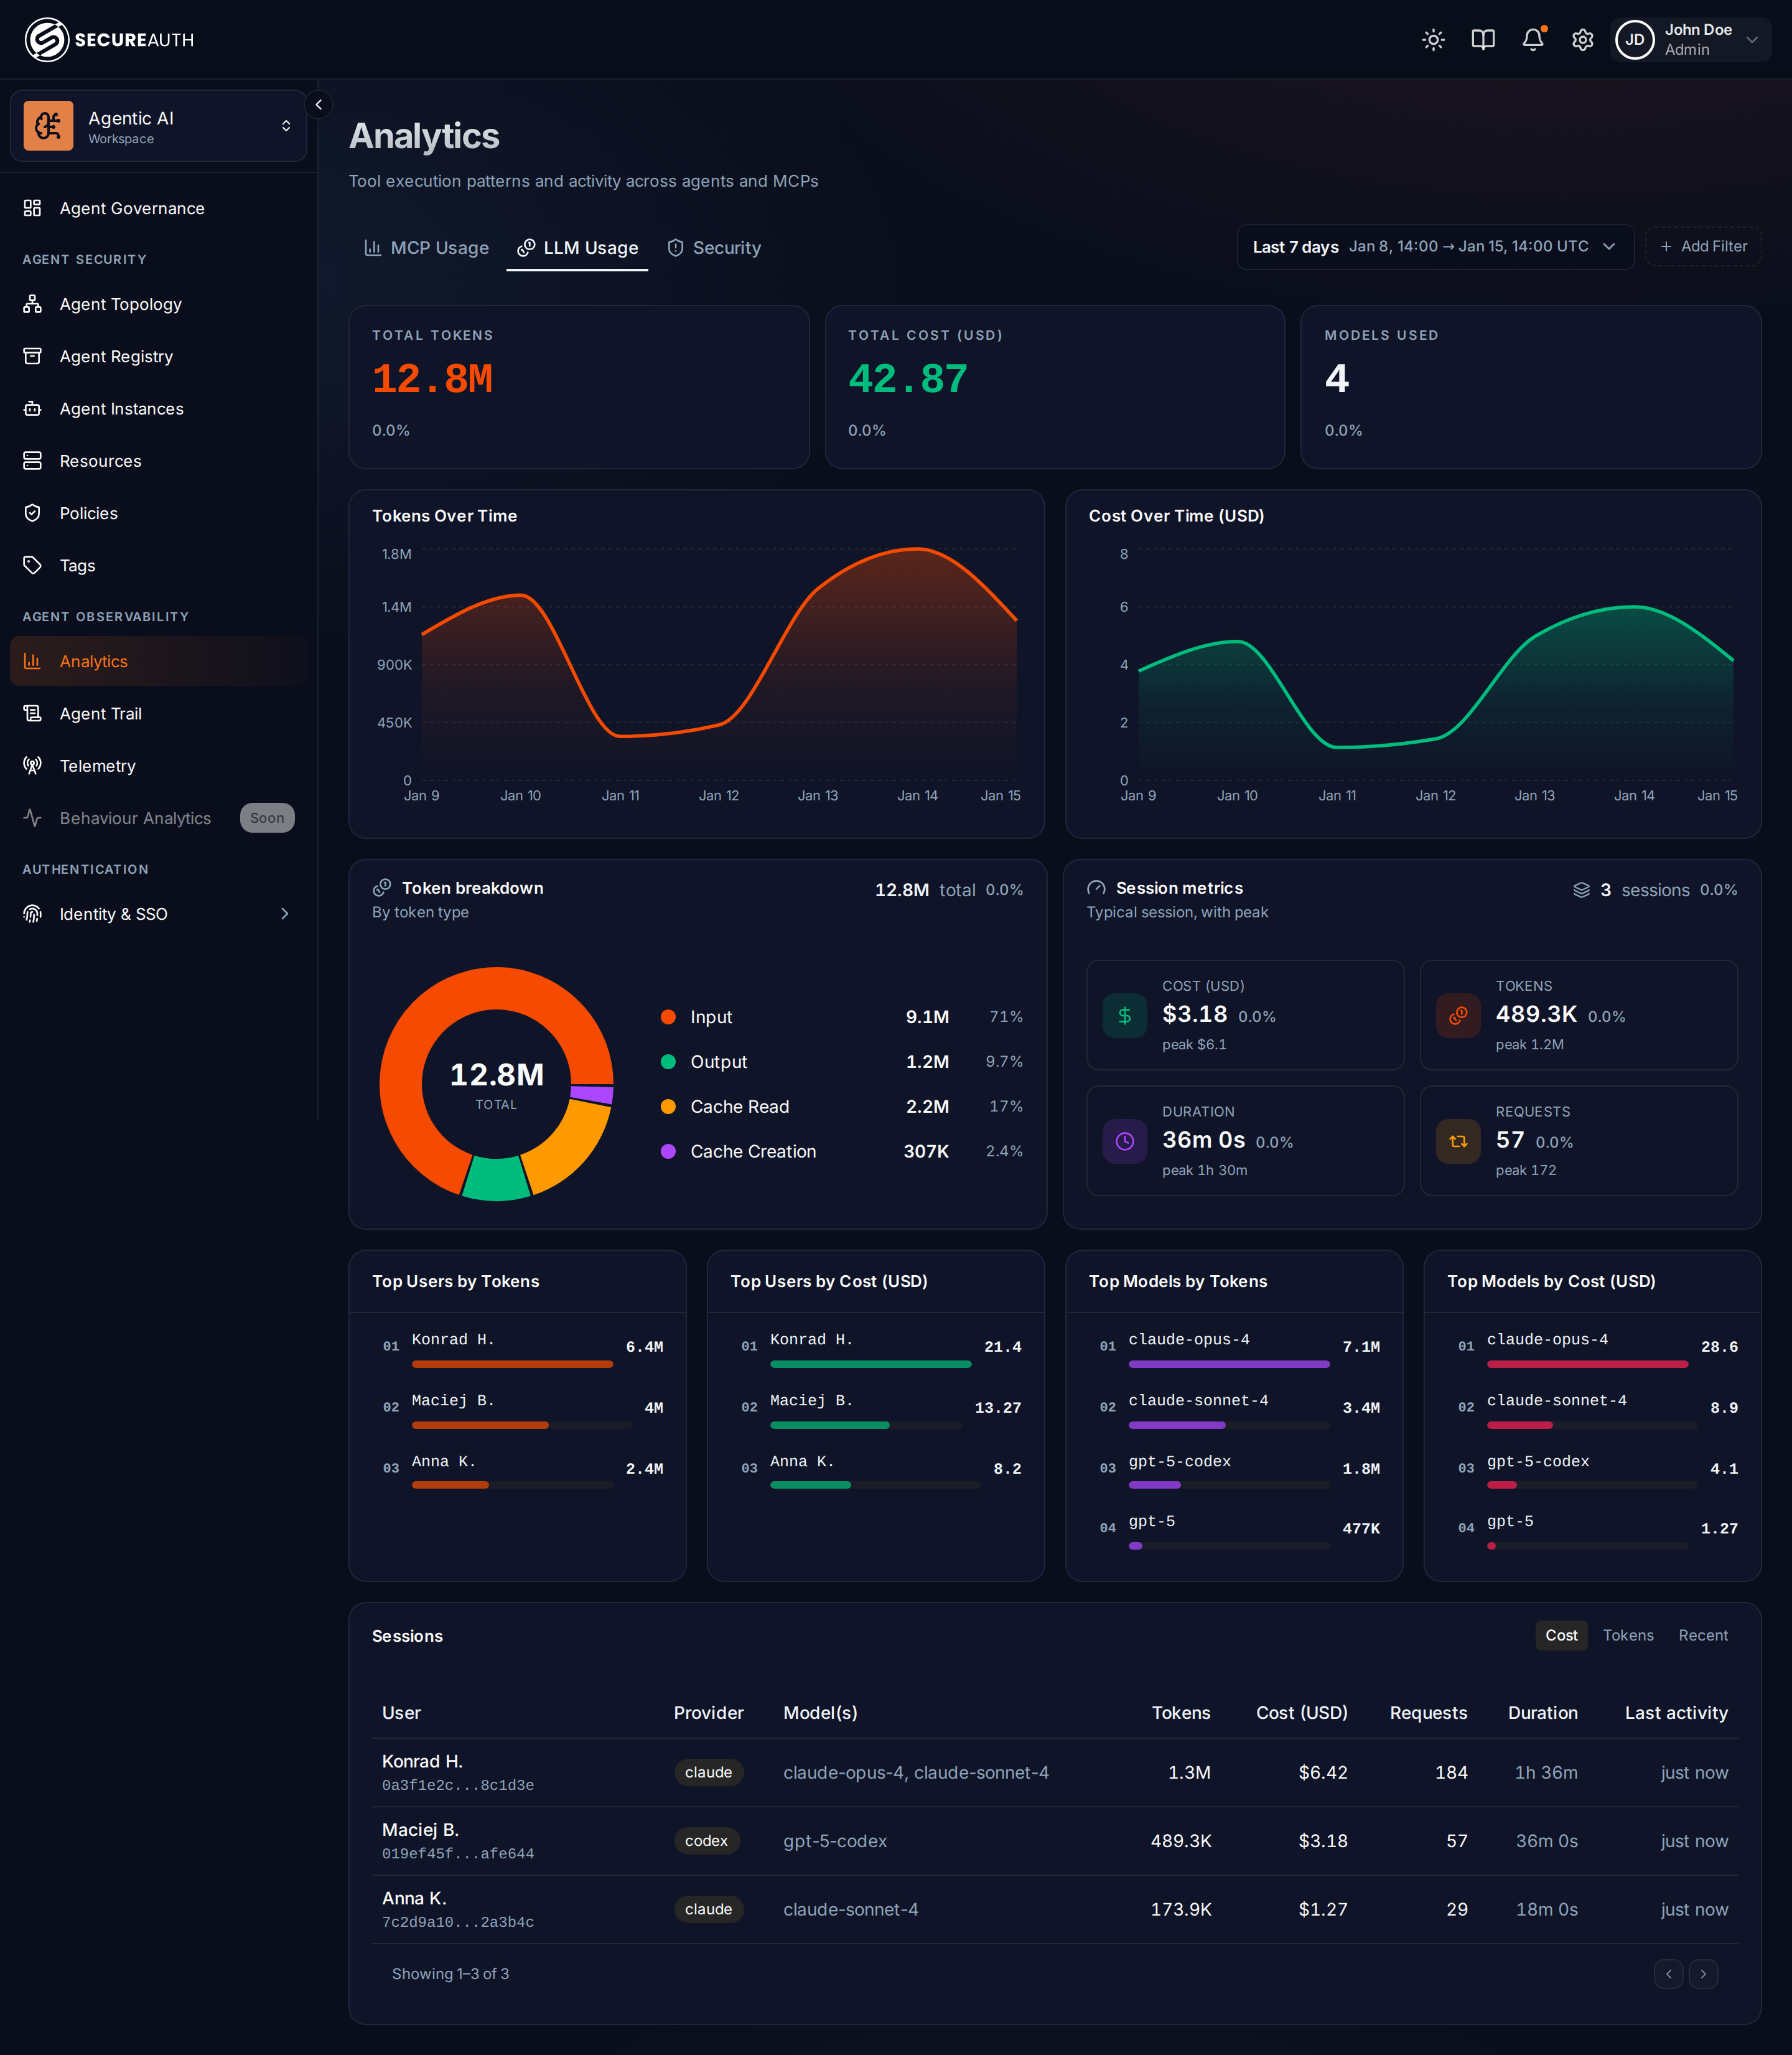Click the Add Filter button
The width and height of the screenshot is (1792, 2055).
[x=1703, y=247]
